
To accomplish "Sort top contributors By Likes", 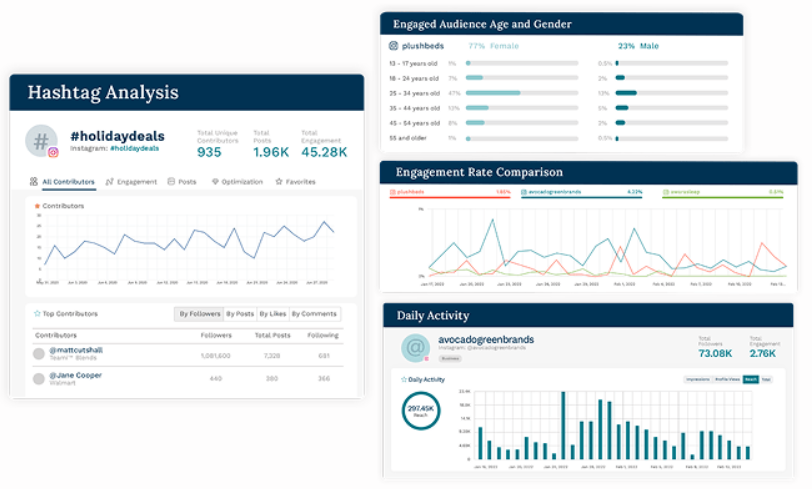I will tap(272, 314).
